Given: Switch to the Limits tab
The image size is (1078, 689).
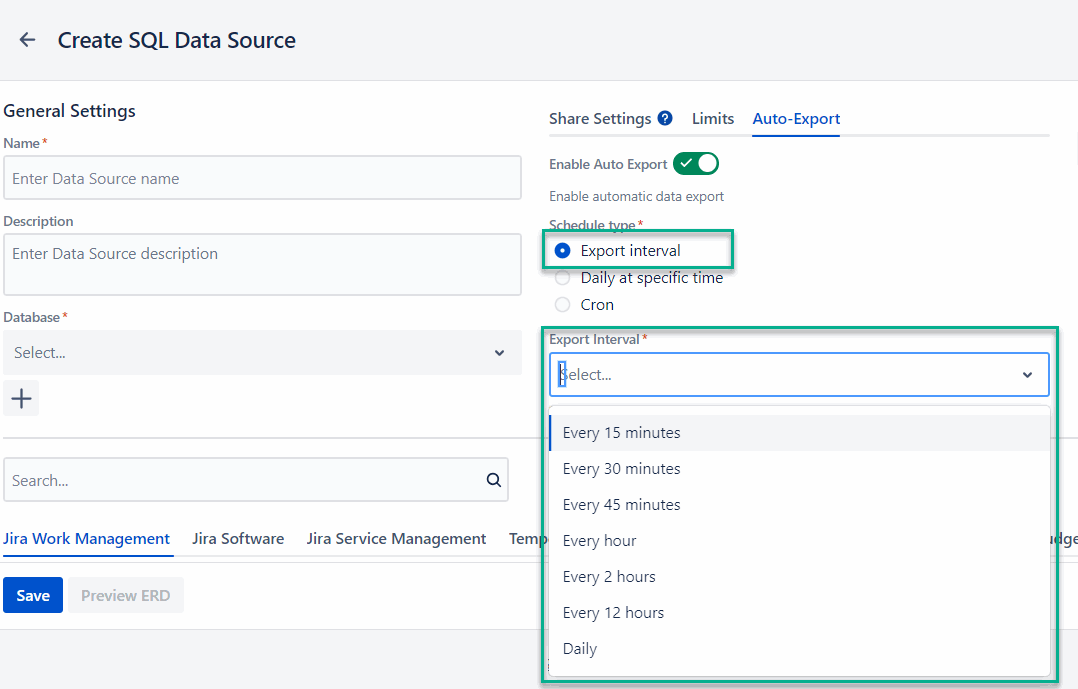Looking at the screenshot, I should coord(712,119).
